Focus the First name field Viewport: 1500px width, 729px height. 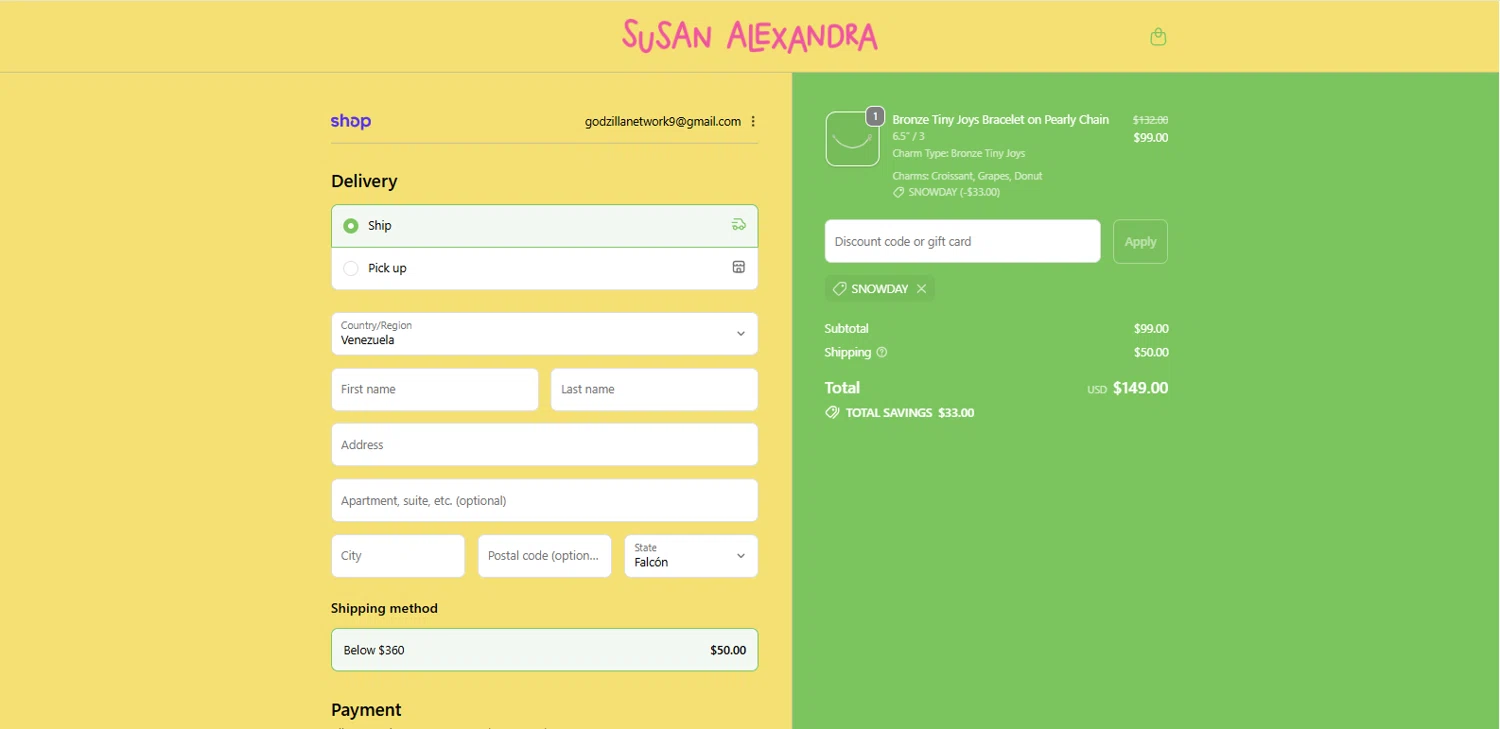(435, 389)
